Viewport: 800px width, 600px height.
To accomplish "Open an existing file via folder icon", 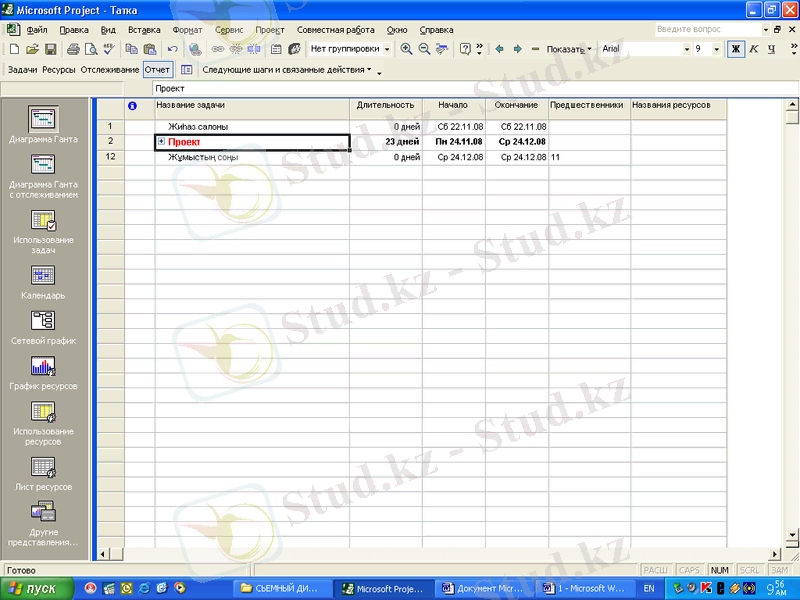I will (x=32, y=49).
